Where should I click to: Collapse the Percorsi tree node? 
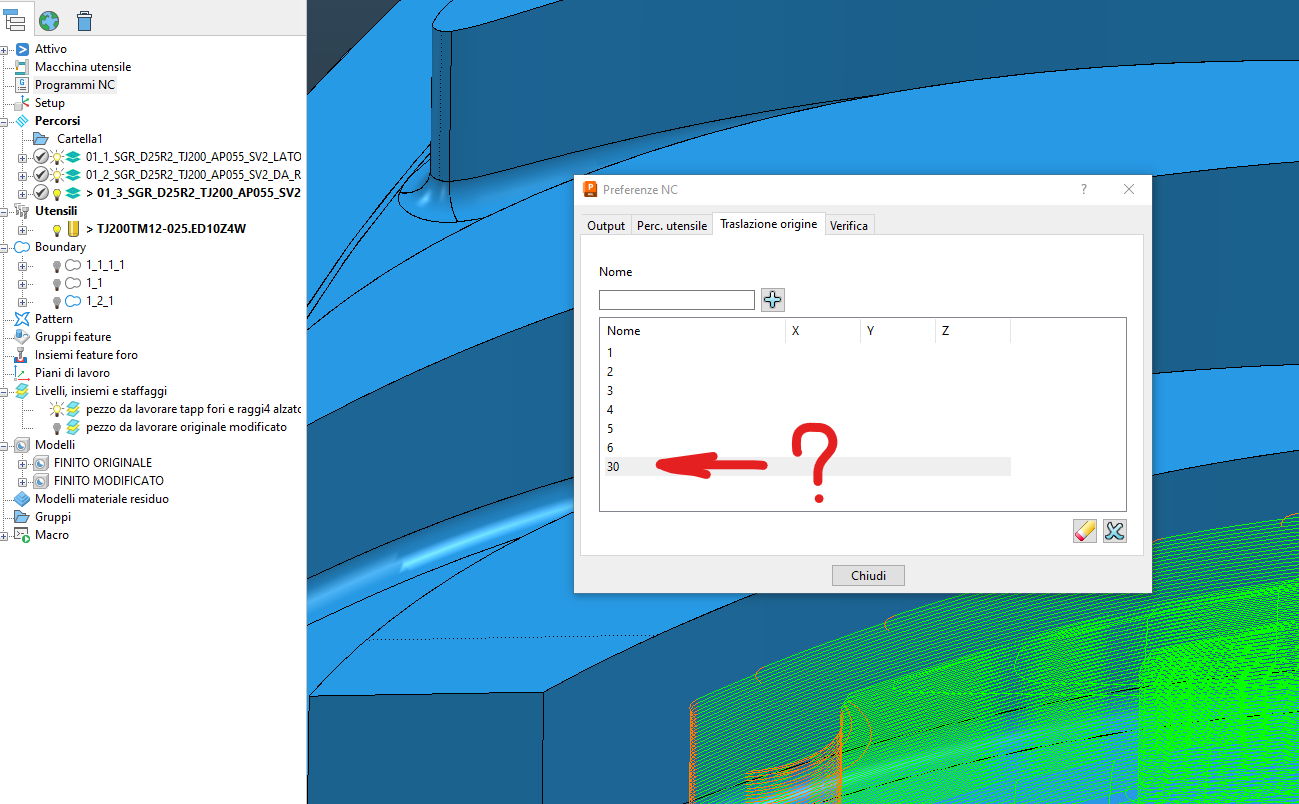(x=5, y=121)
